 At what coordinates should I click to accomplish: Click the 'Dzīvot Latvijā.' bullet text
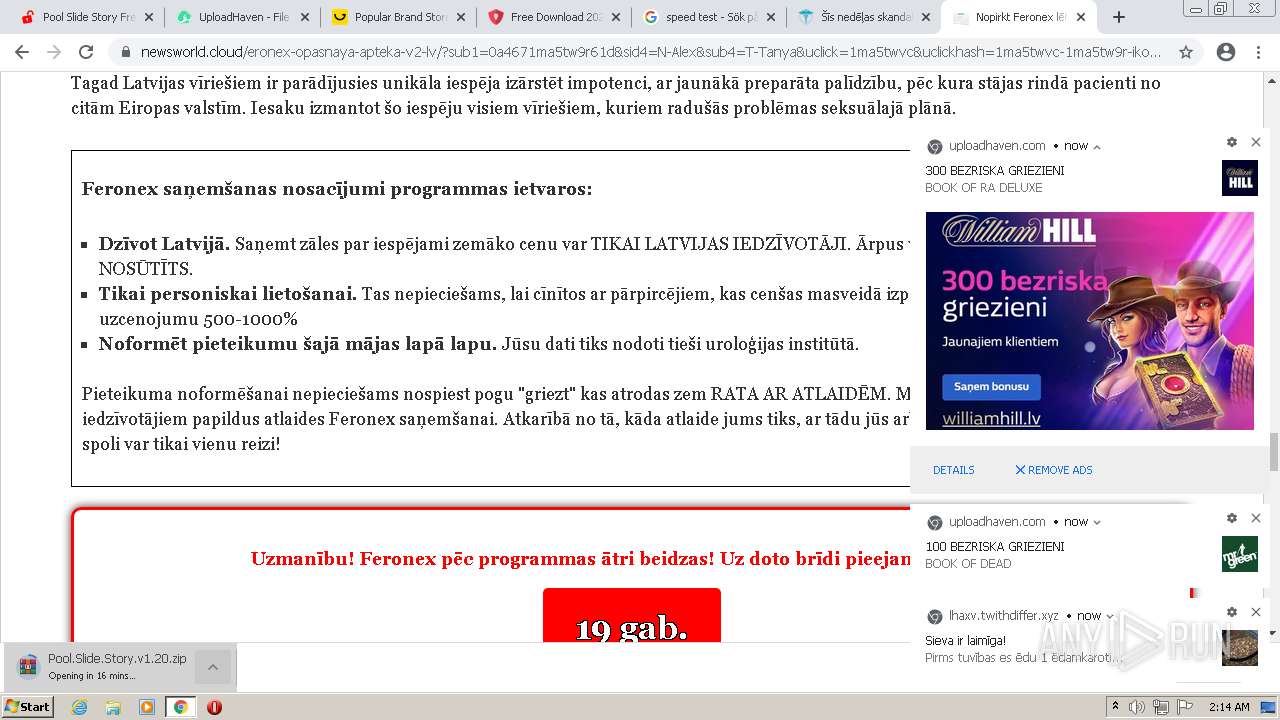[x=164, y=244]
